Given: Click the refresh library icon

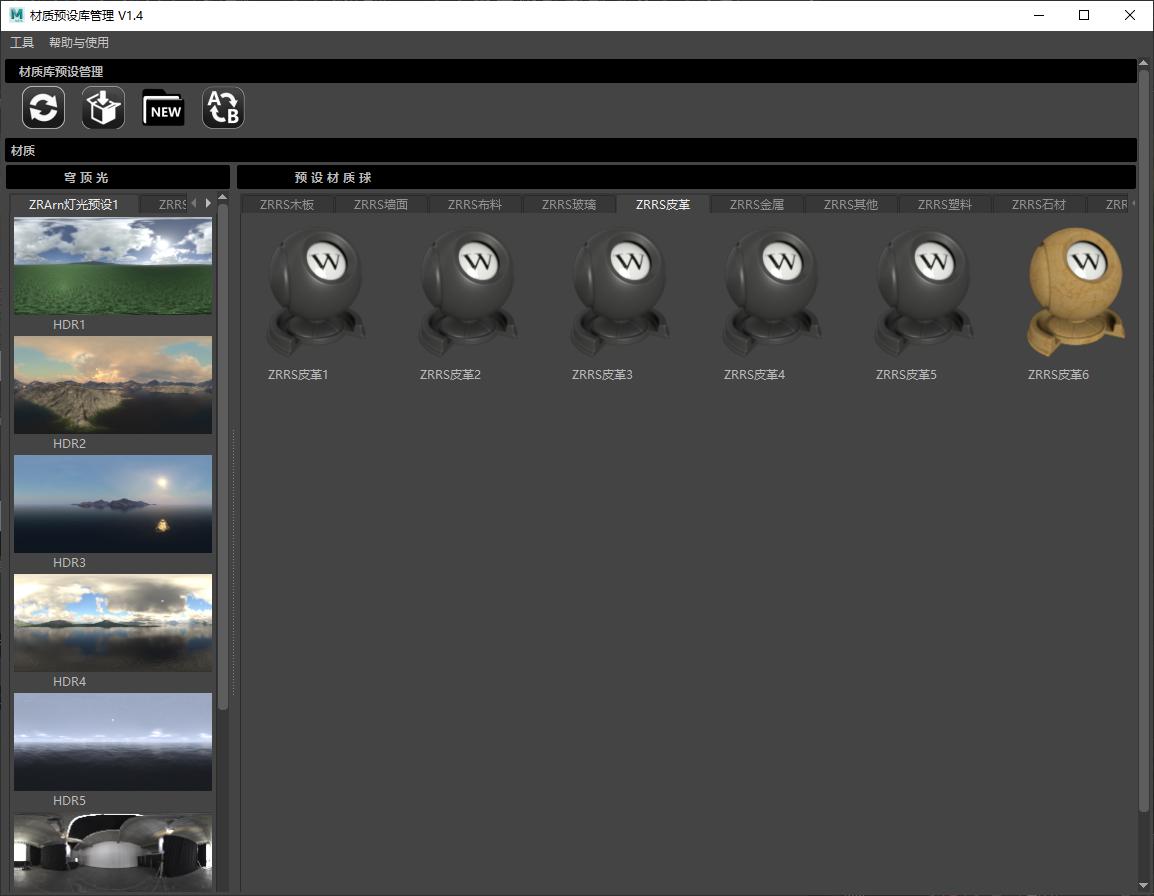Looking at the screenshot, I should [x=43, y=108].
